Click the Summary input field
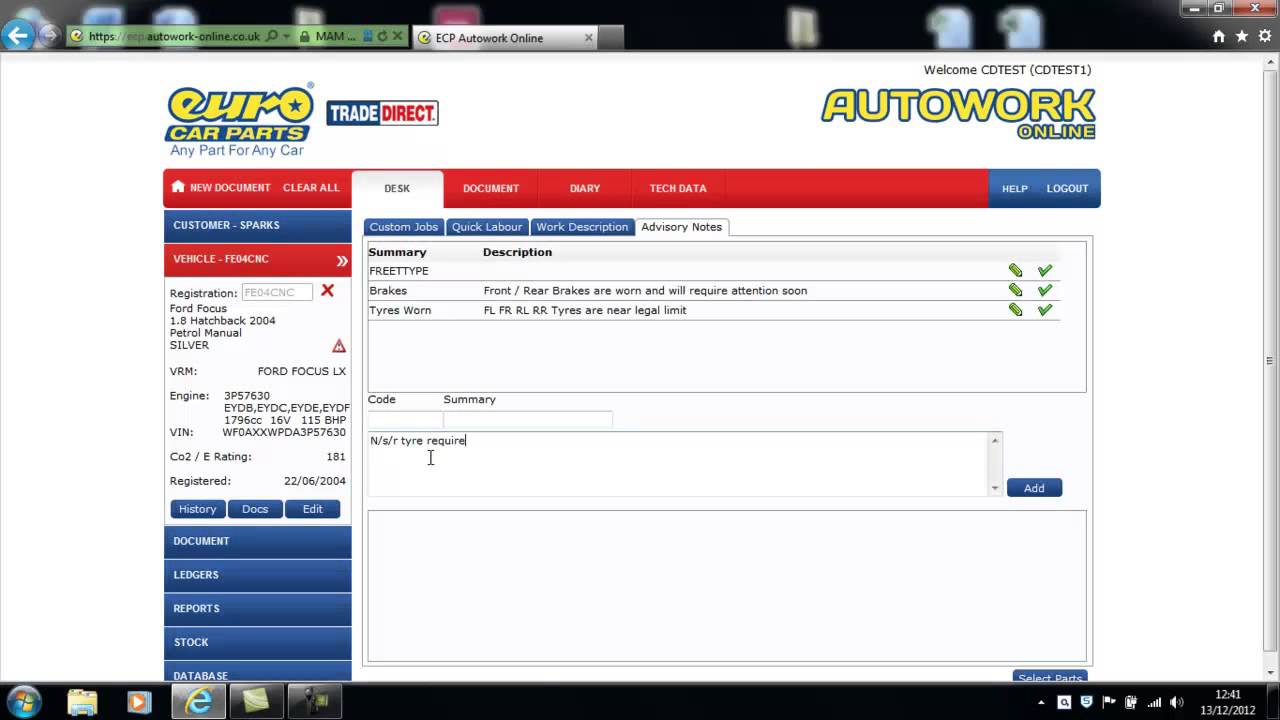The width and height of the screenshot is (1280, 720). (x=528, y=420)
